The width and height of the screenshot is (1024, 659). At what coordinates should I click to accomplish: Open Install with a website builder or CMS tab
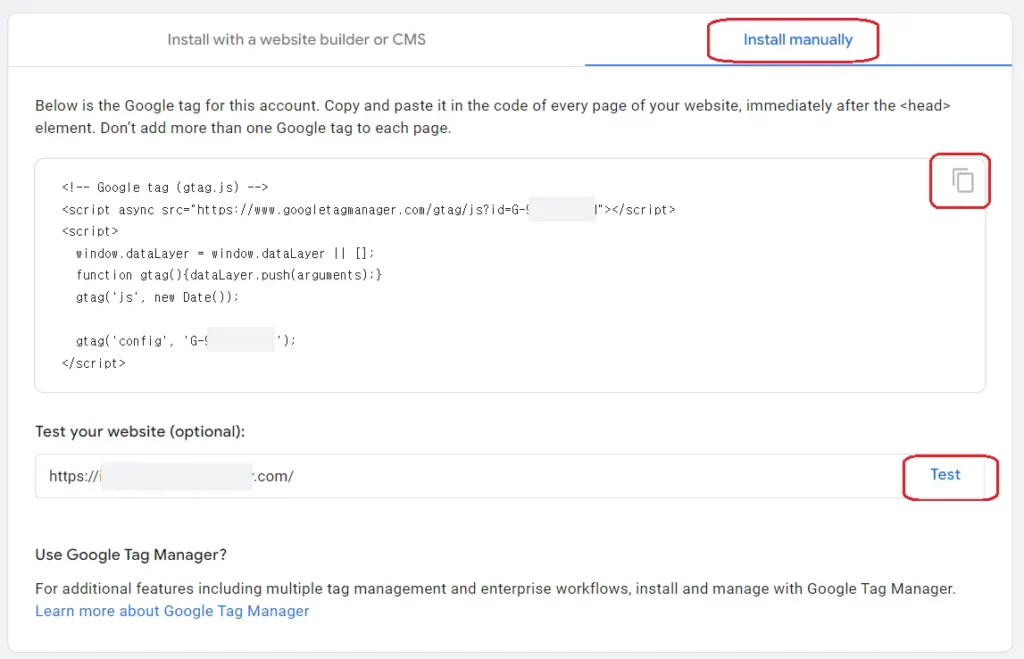click(296, 40)
